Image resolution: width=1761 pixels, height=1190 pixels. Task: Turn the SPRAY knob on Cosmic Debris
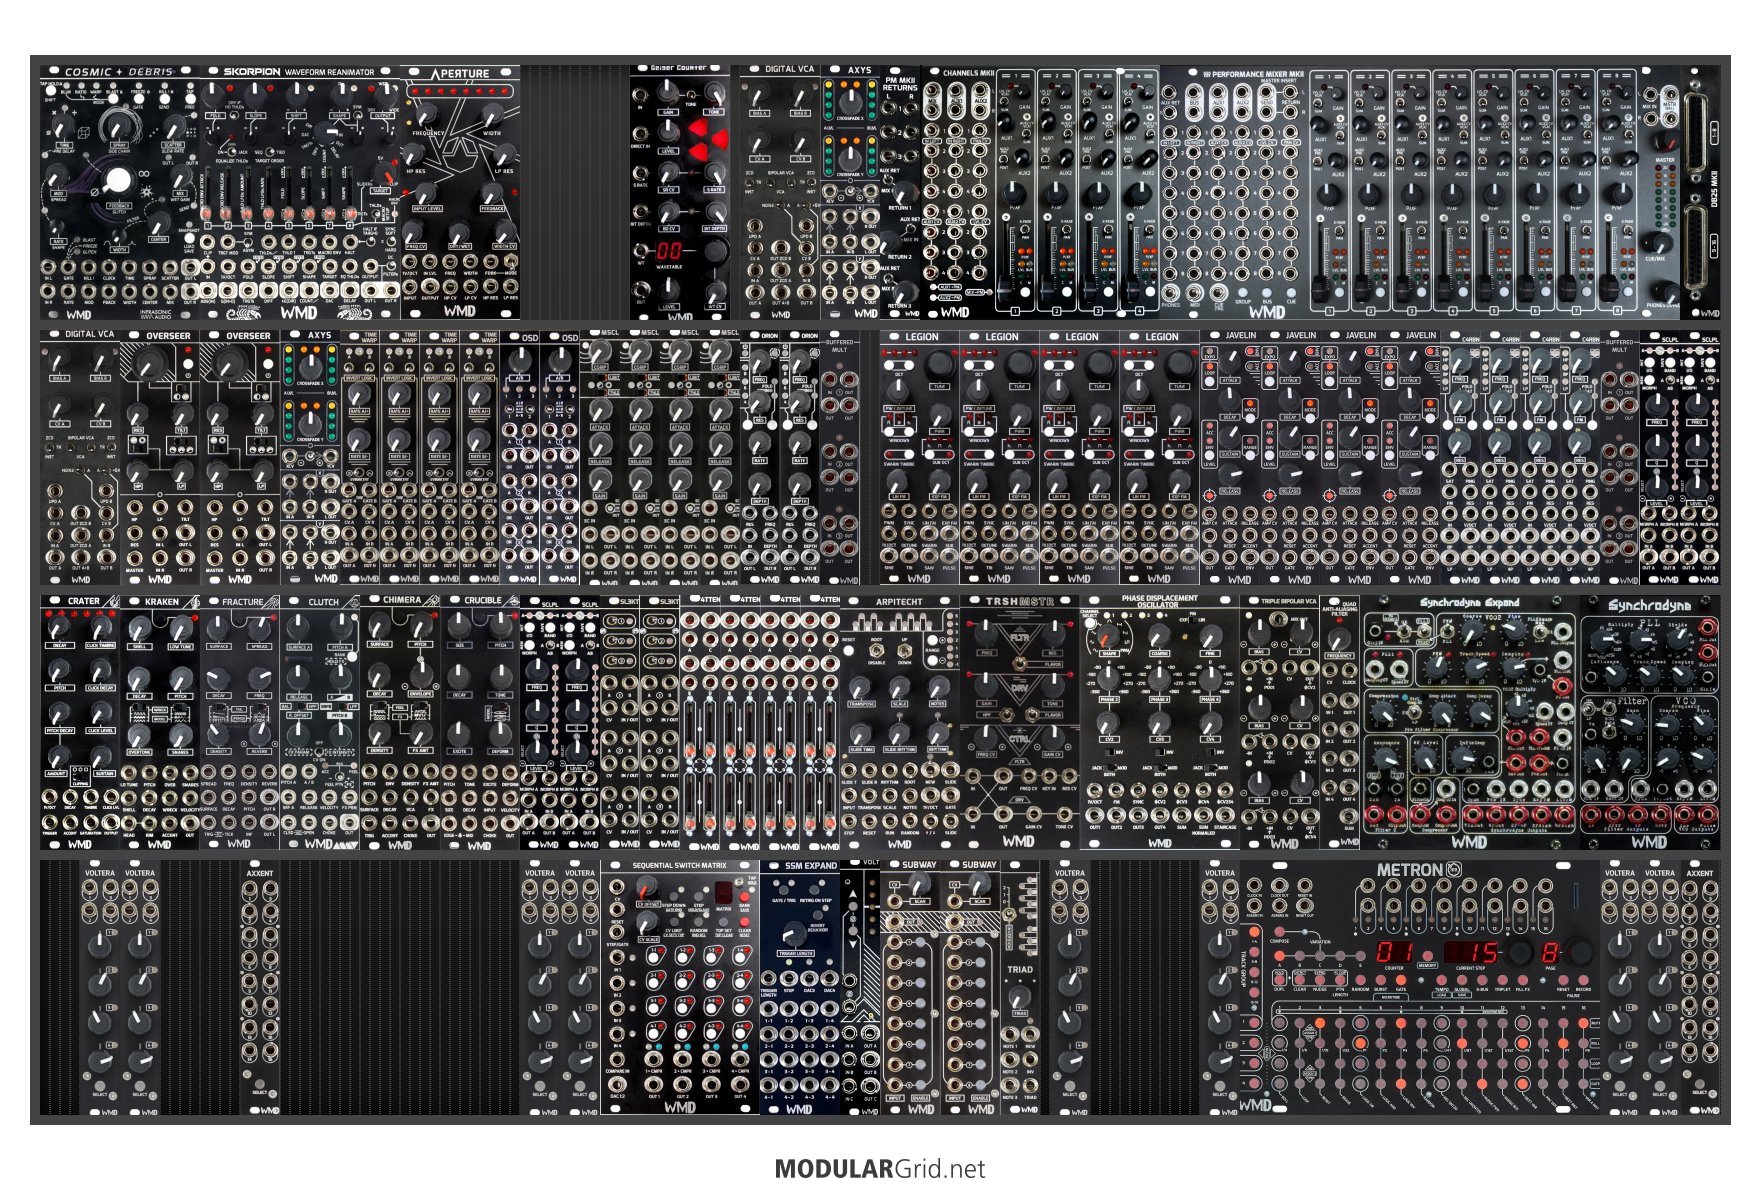pyautogui.click(x=120, y=125)
